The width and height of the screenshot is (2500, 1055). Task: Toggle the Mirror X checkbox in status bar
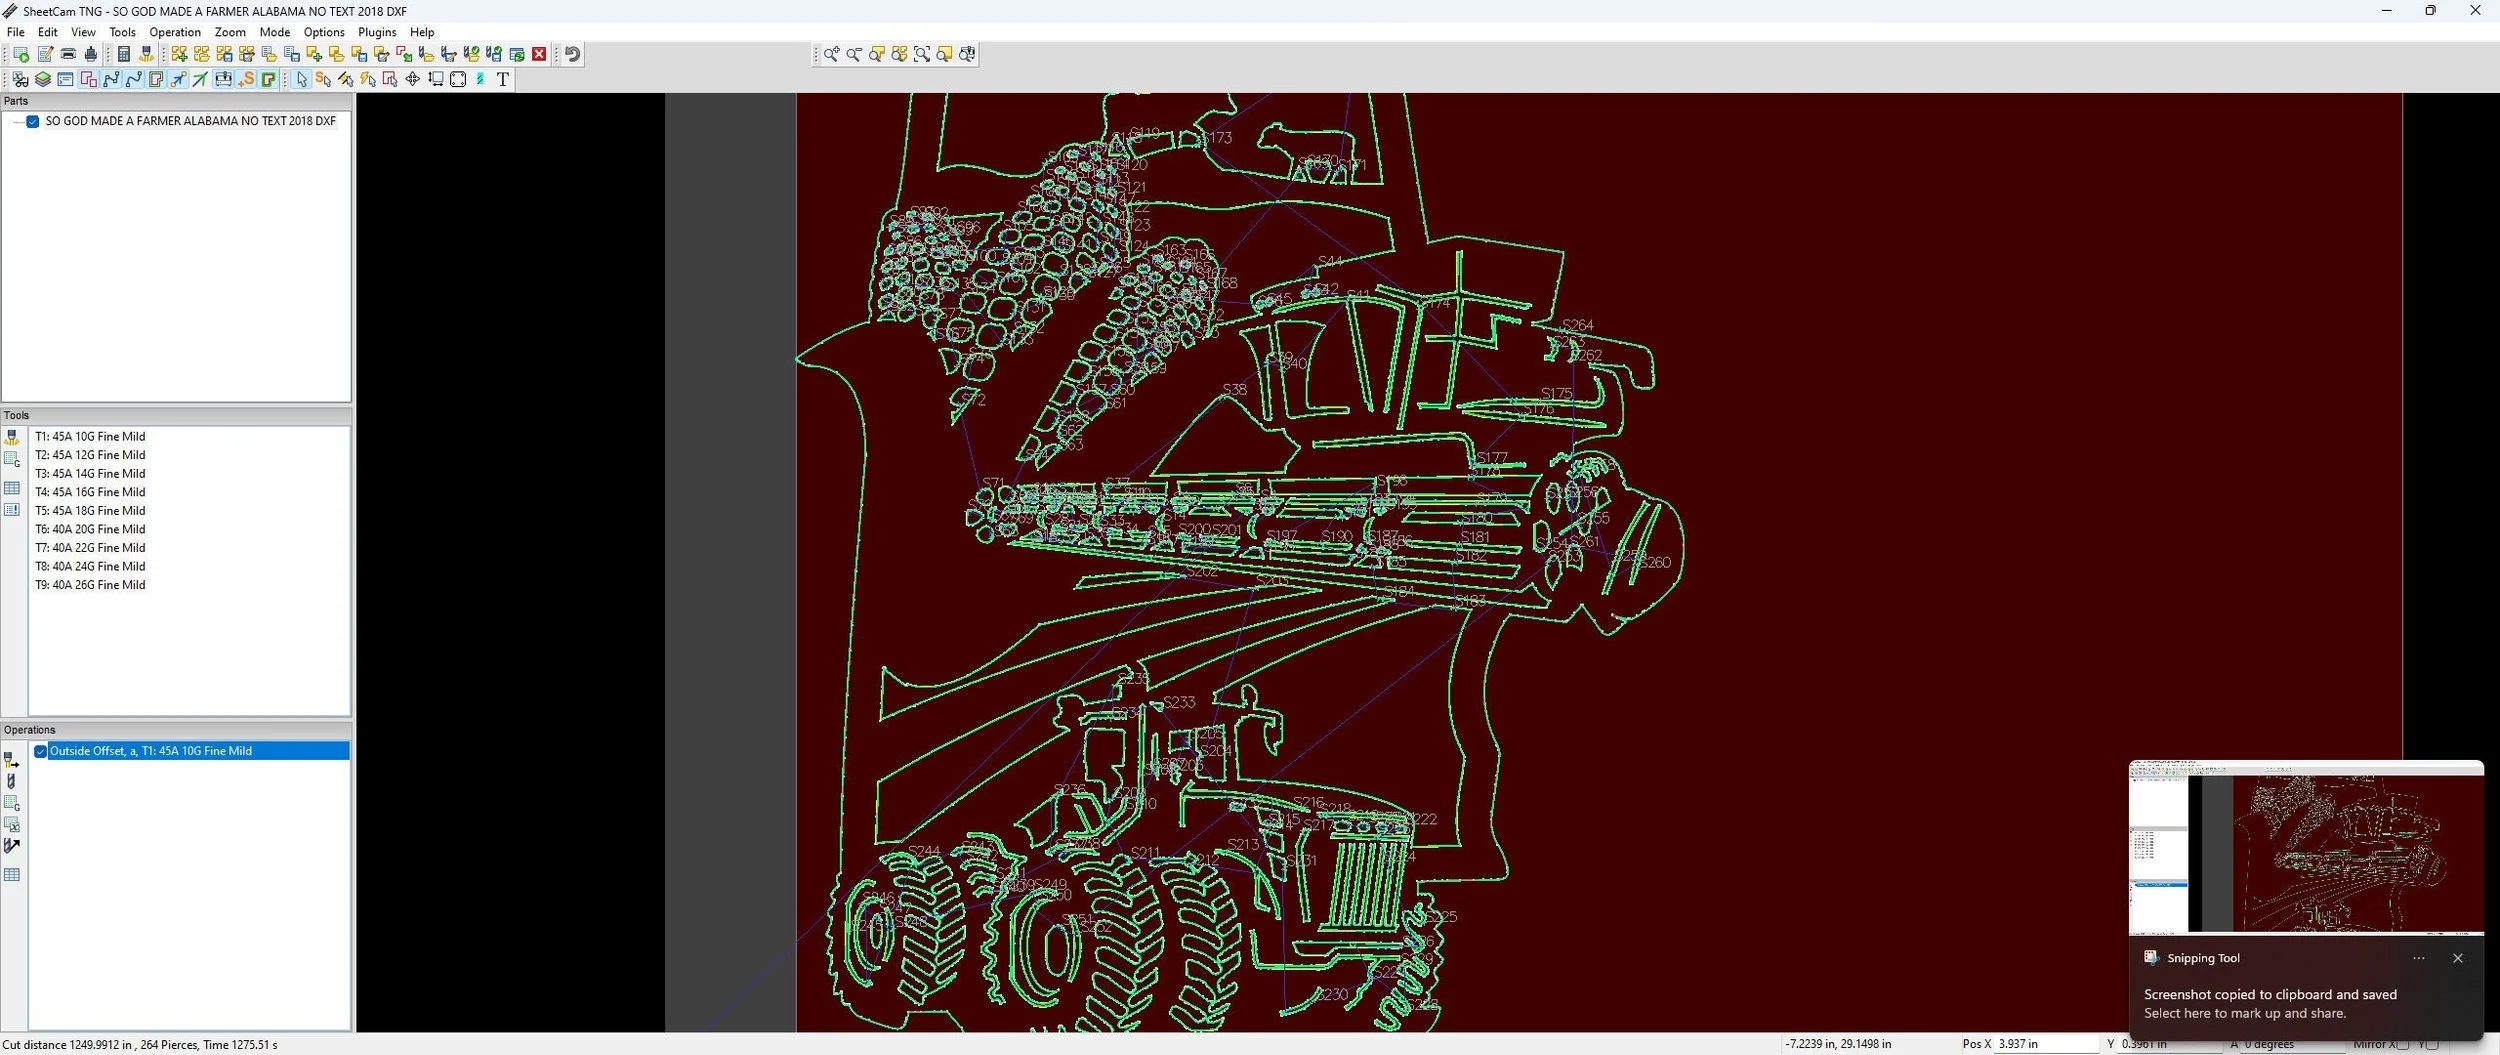(2403, 1045)
